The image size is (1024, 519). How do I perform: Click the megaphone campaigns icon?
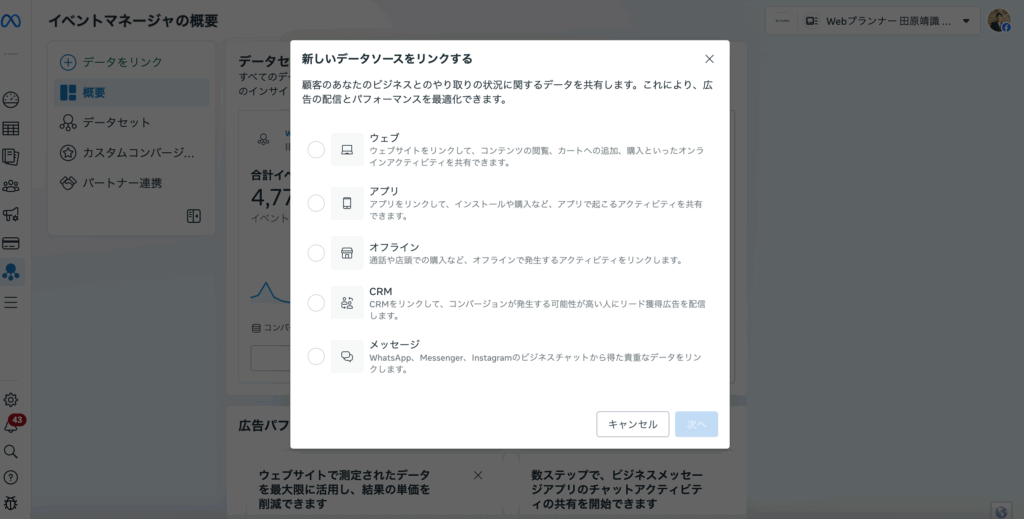[x=12, y=214]
